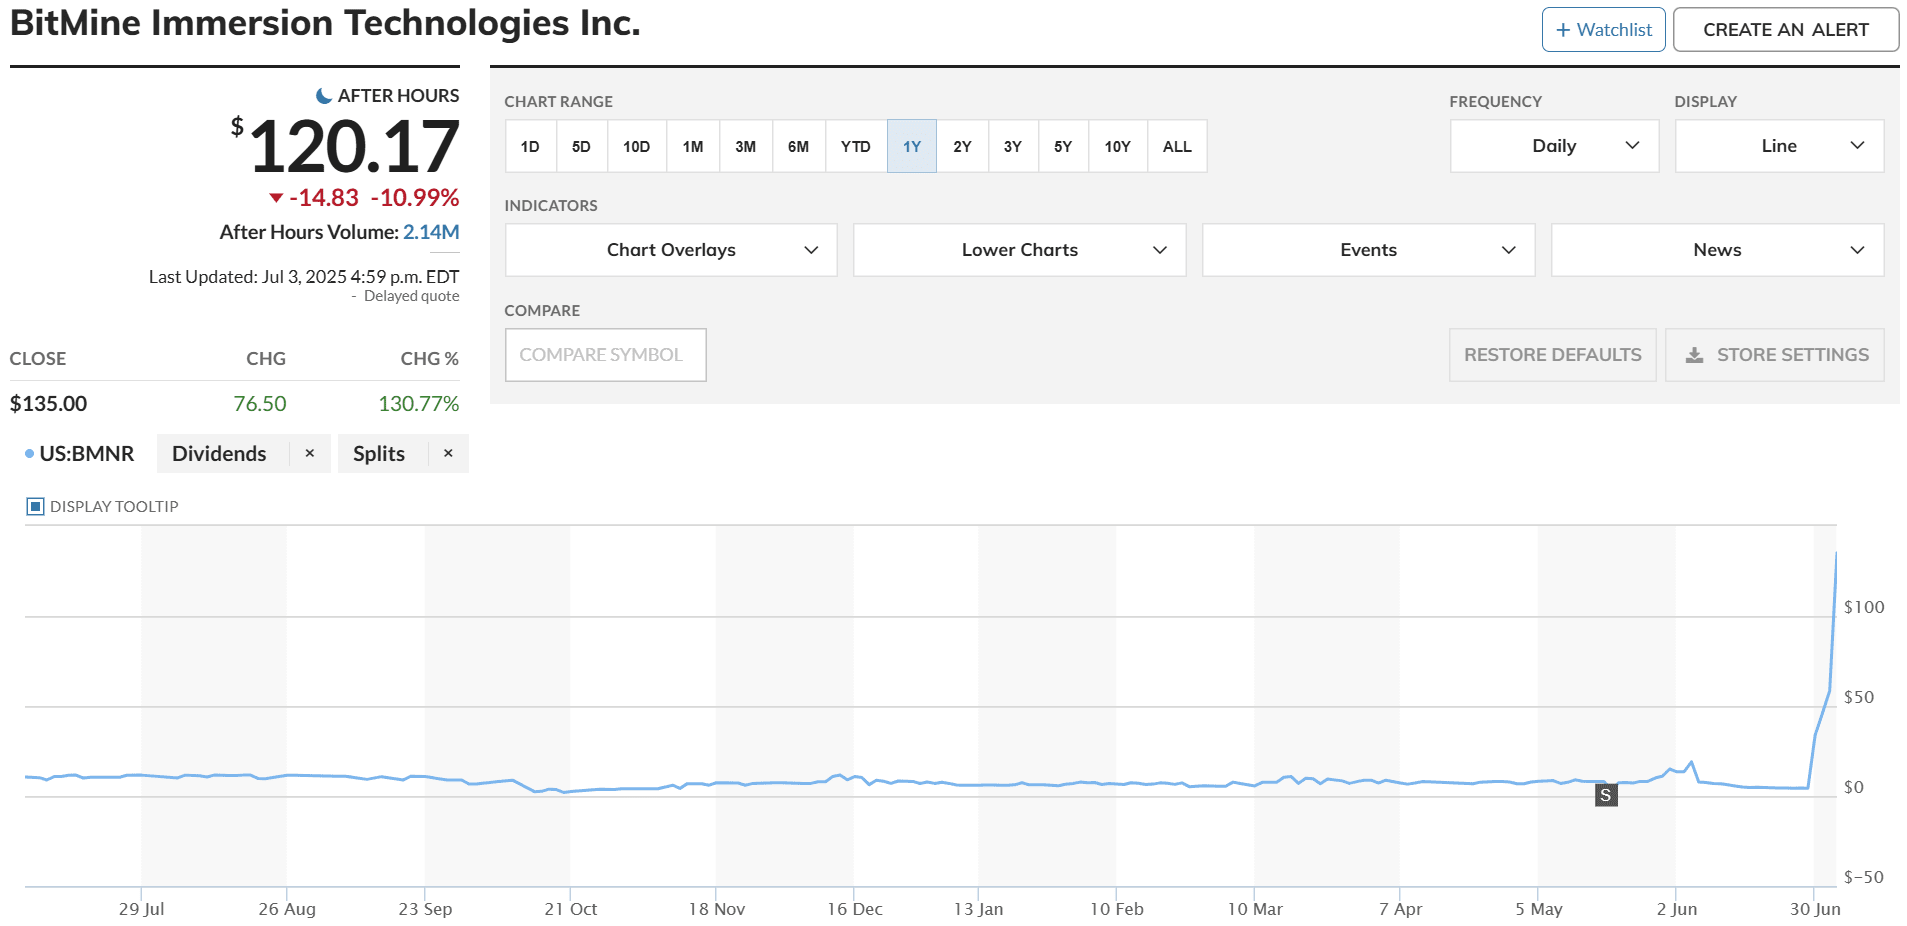
Task: Expand the News dropdown
Action: 1717,250
